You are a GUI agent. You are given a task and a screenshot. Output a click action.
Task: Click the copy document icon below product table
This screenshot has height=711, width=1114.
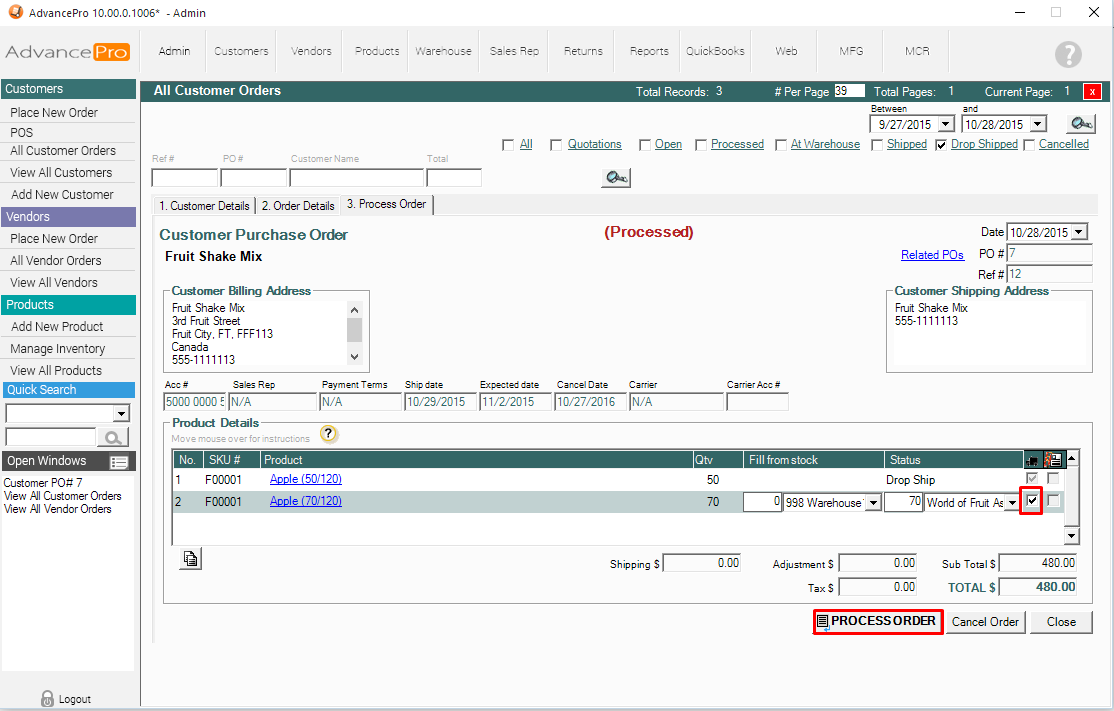point(190,559)
